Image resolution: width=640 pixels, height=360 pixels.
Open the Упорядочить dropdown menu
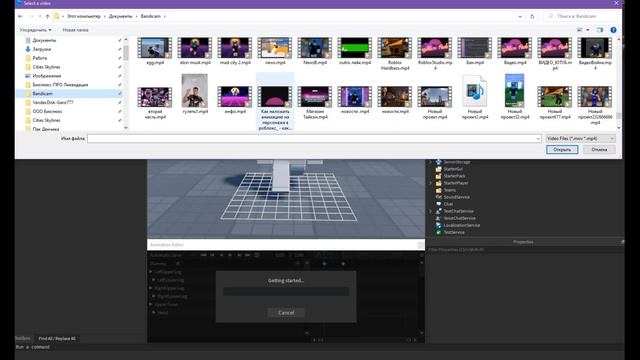pos(36,30)
